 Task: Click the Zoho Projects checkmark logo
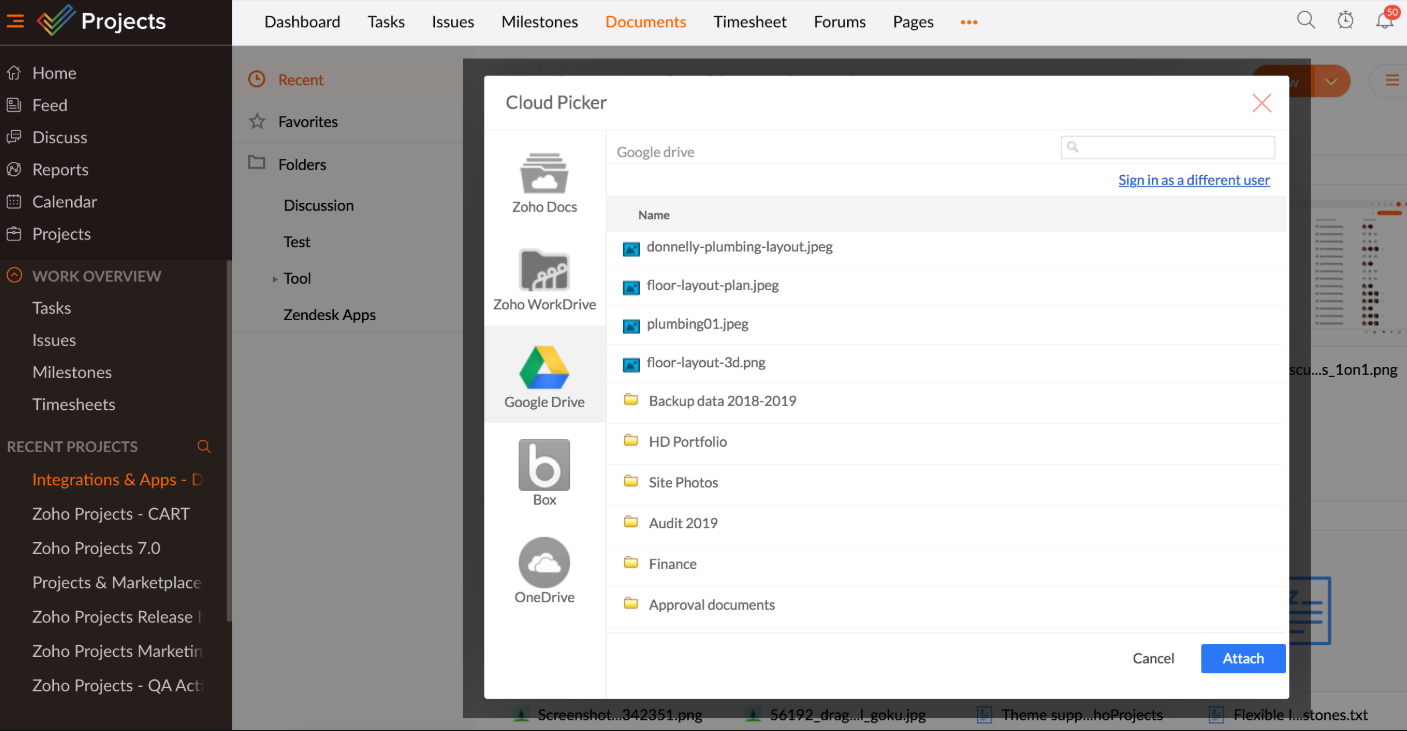(55, 21)
